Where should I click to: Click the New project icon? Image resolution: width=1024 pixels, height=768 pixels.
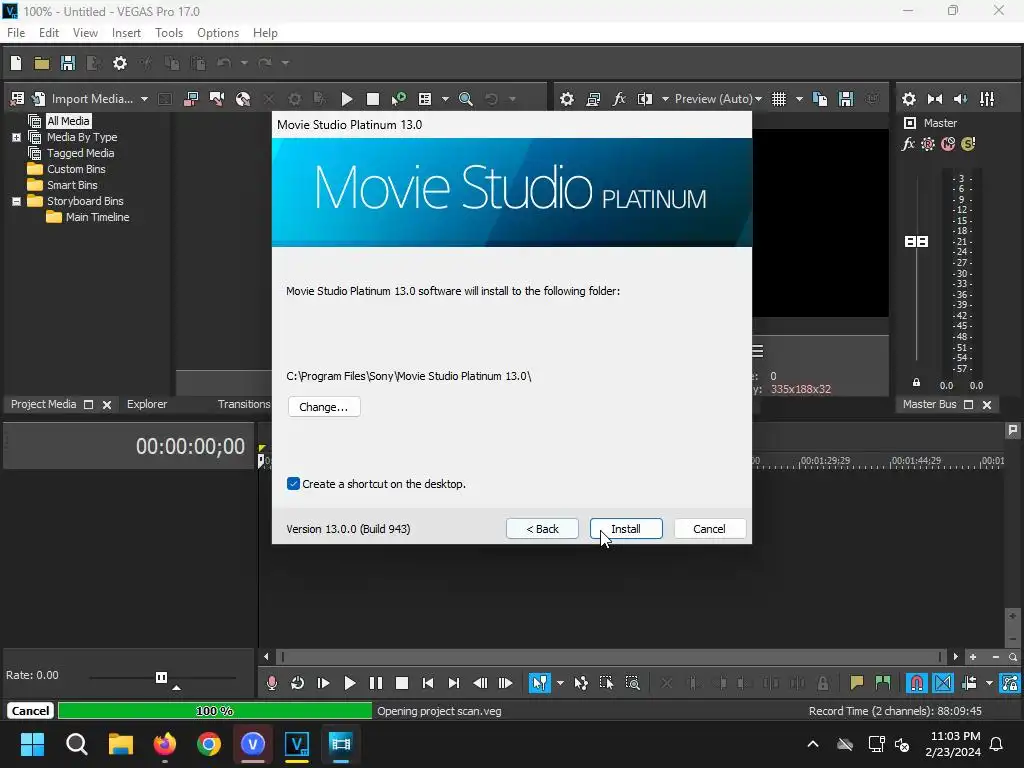pyautogui.click(x=16, y=63)
